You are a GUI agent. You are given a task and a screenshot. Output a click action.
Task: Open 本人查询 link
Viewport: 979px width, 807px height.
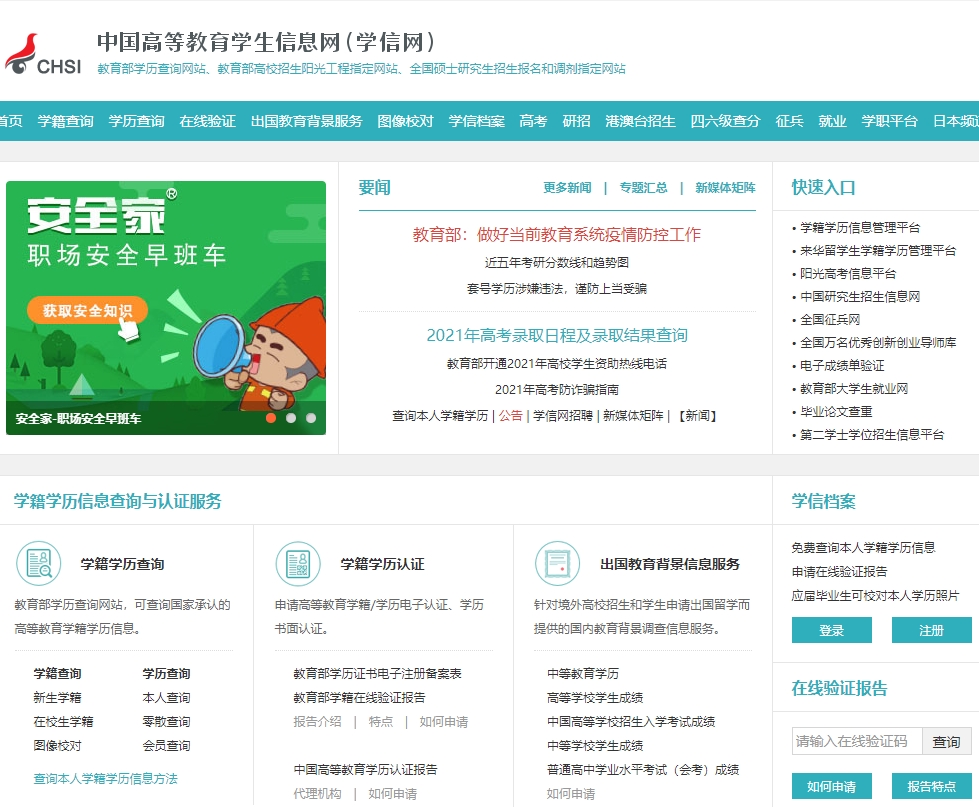[166, 698]
